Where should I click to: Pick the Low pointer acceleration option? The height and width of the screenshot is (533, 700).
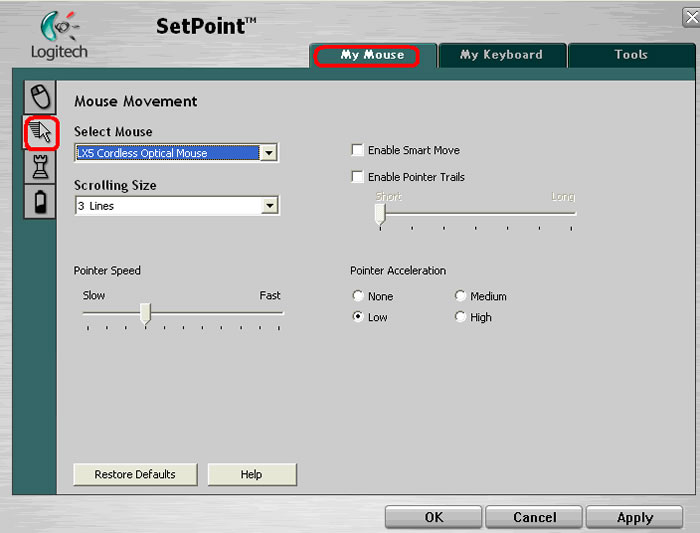click(x=358, y=317)
